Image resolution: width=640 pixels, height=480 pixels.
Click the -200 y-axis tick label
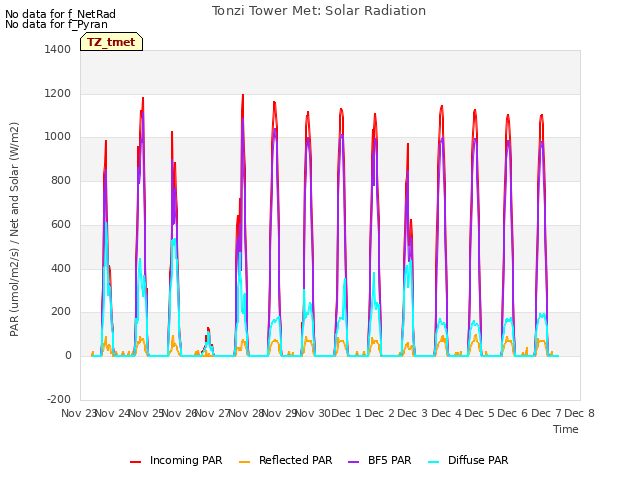point(59,399)
